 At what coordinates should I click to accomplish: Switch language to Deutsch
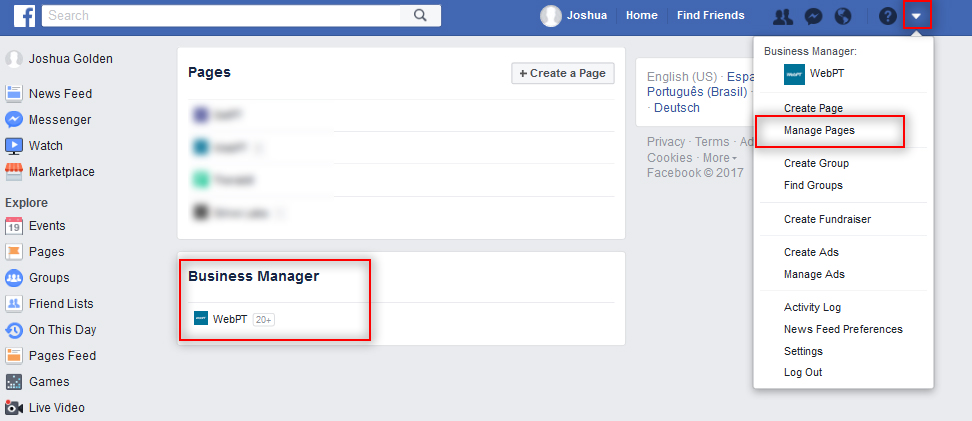click(x=677, y=108)
